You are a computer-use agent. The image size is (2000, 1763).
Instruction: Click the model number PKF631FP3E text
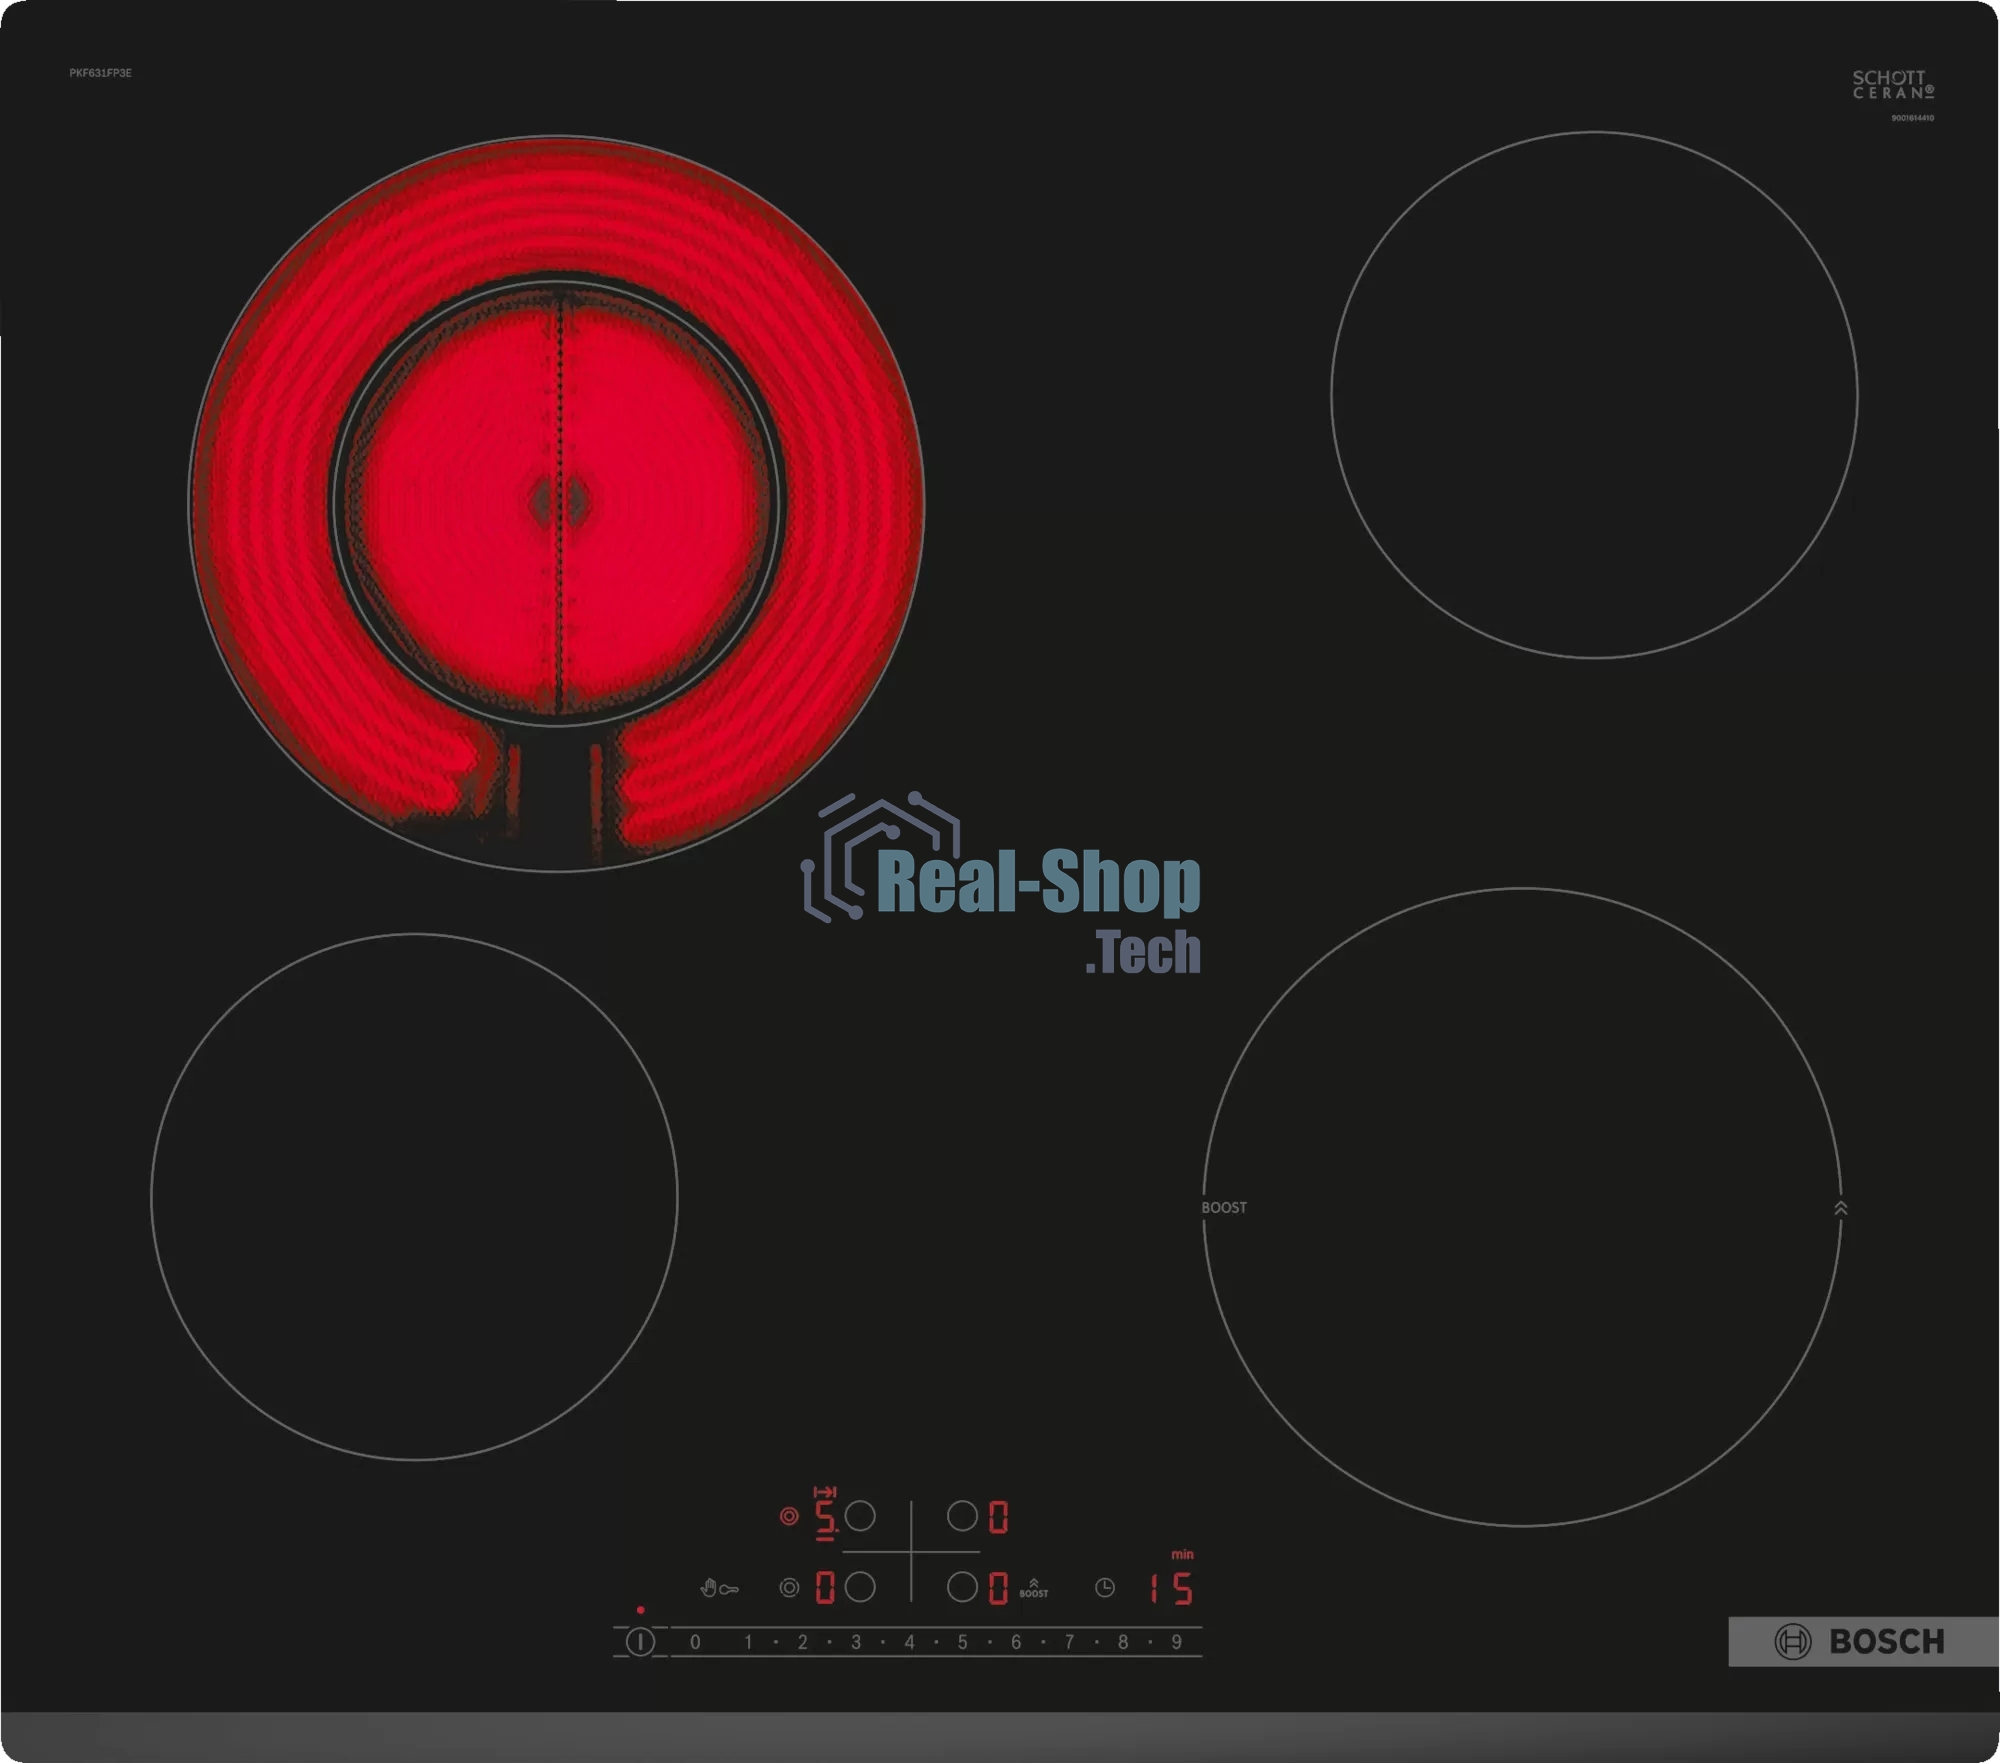[100, 73]
